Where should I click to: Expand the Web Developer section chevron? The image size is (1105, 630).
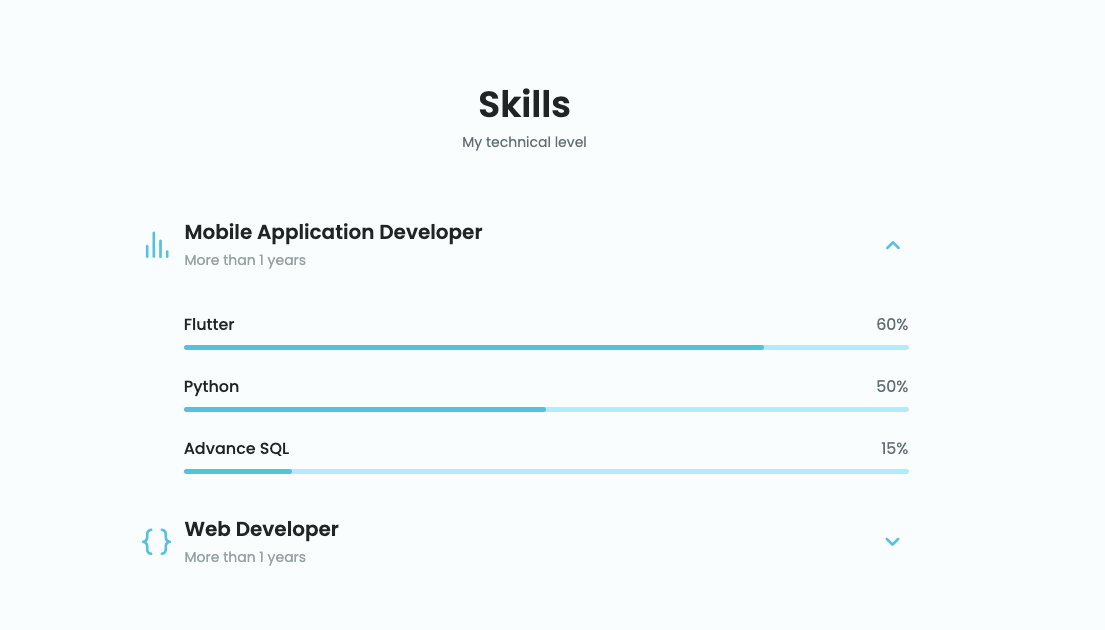893,542
